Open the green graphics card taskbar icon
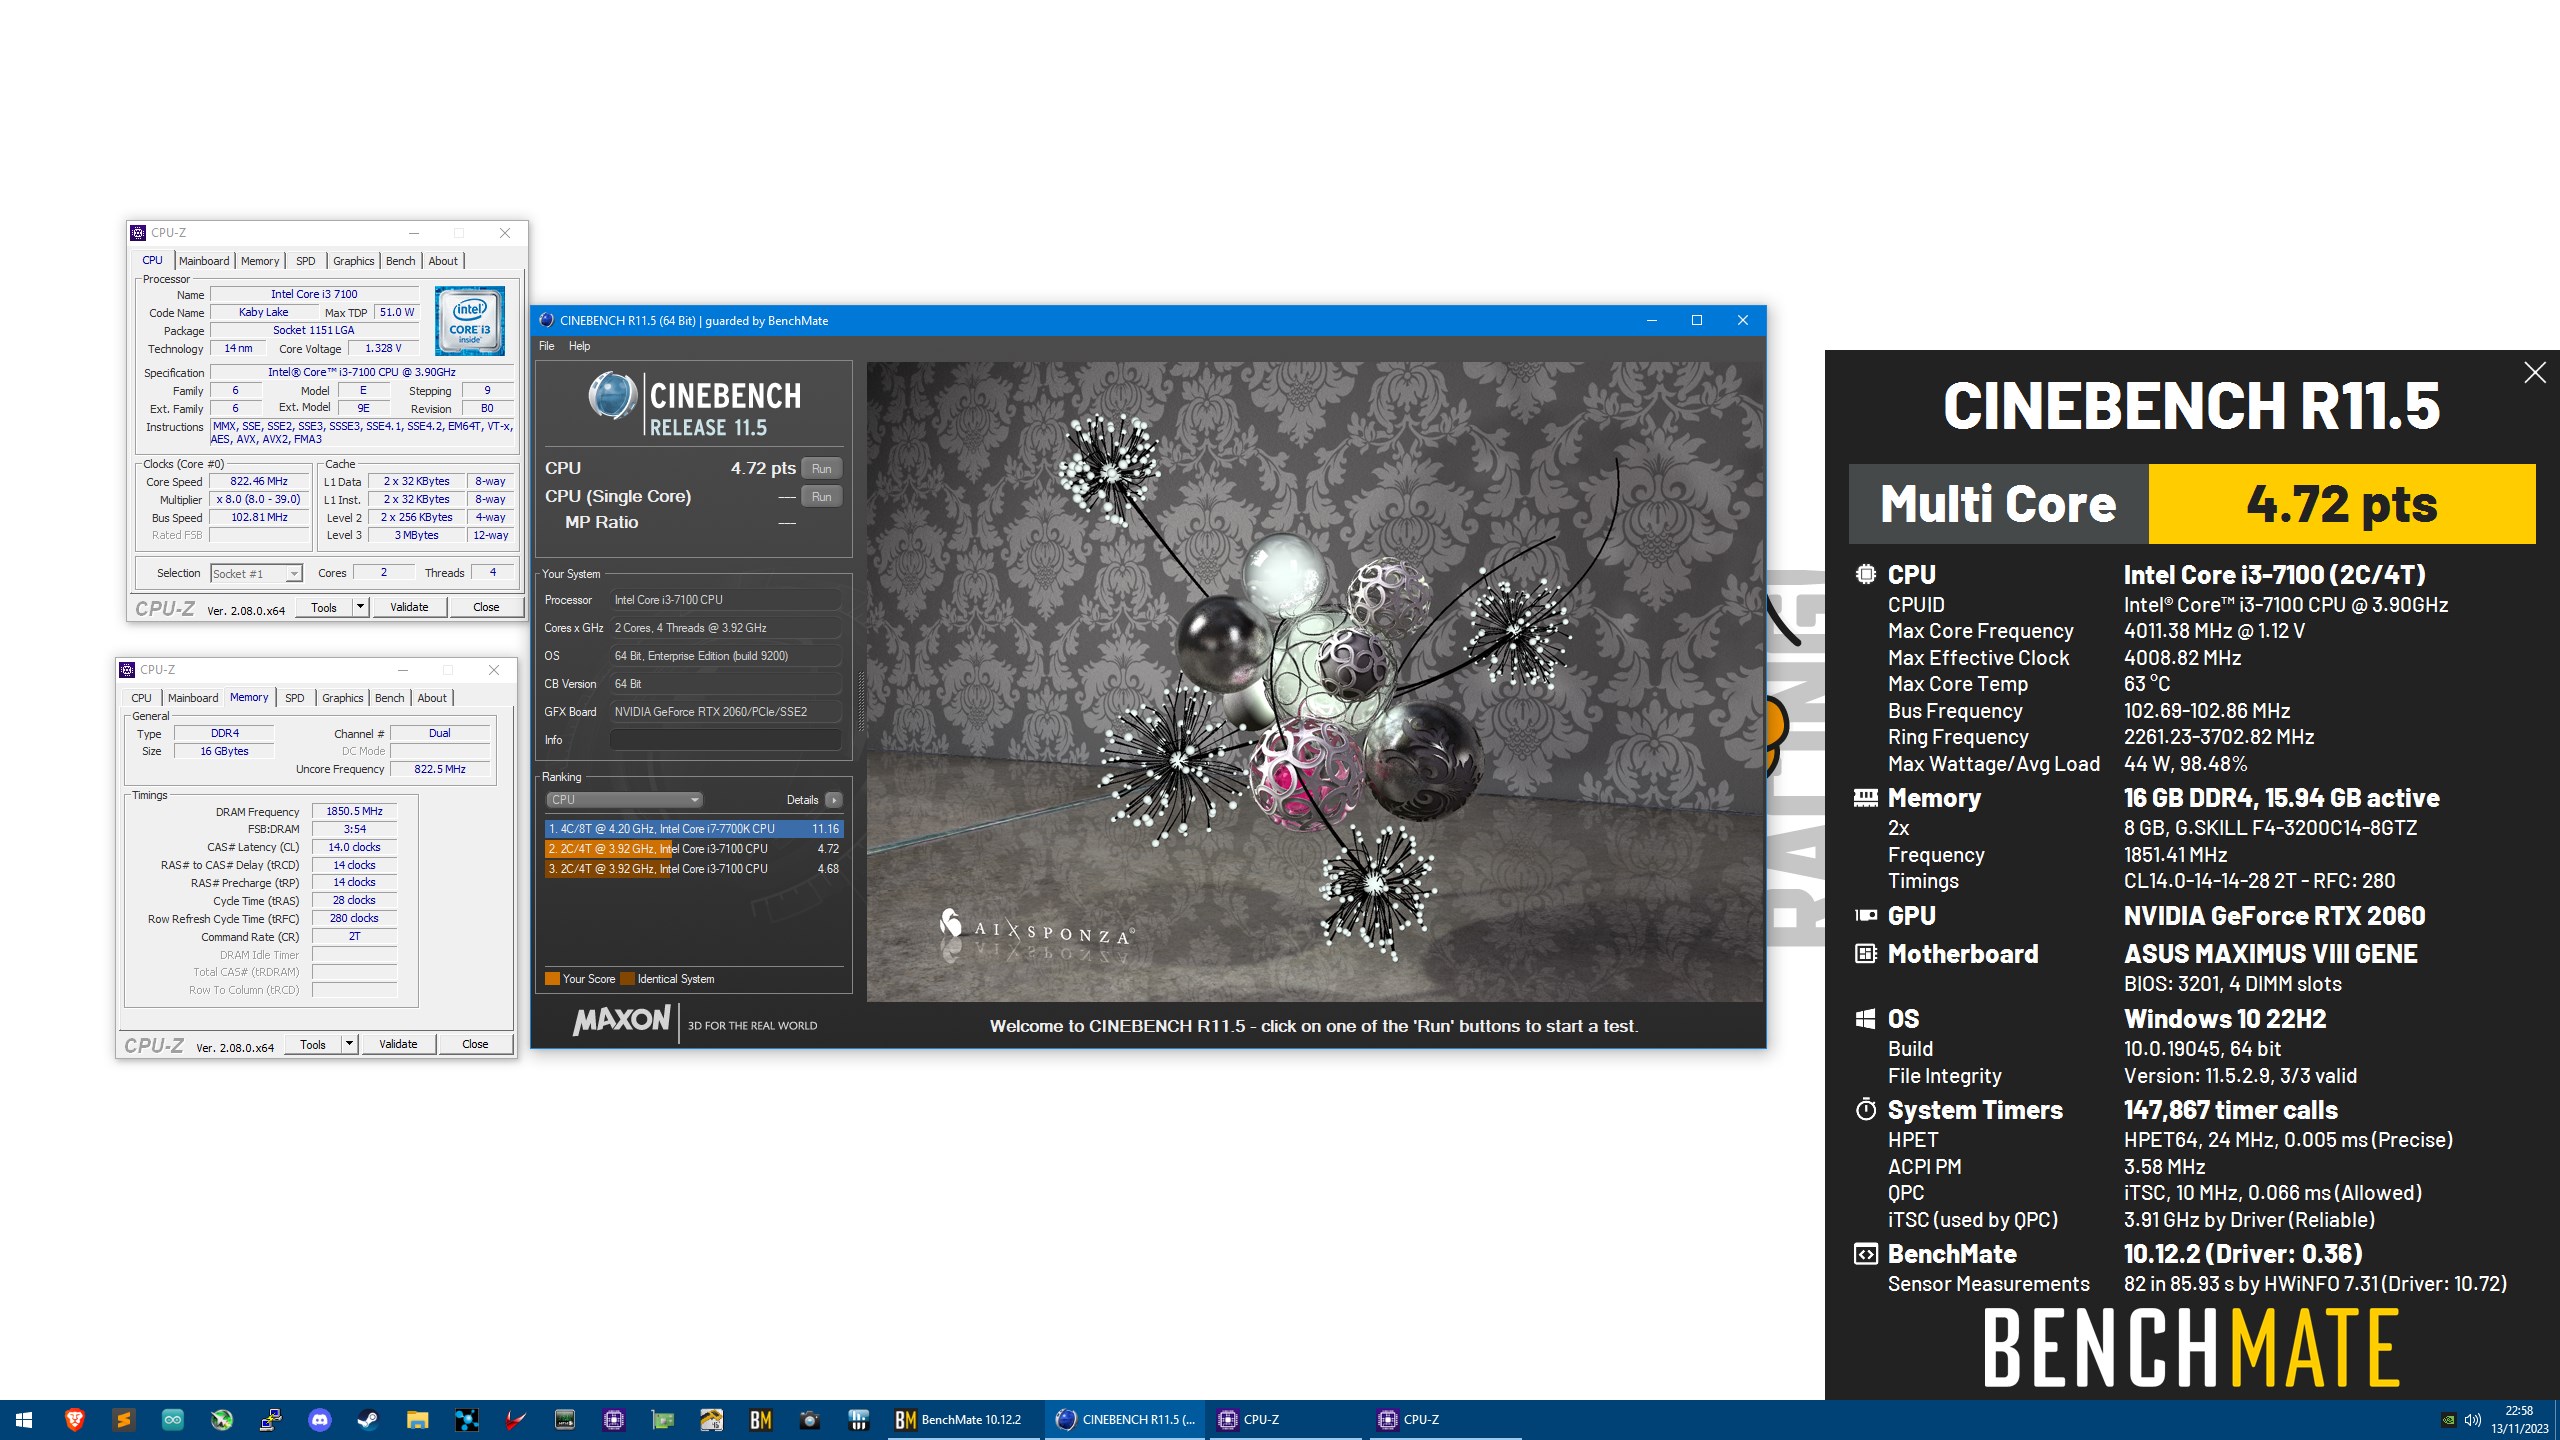The image size is (2560, 1440). point(662,1419)
